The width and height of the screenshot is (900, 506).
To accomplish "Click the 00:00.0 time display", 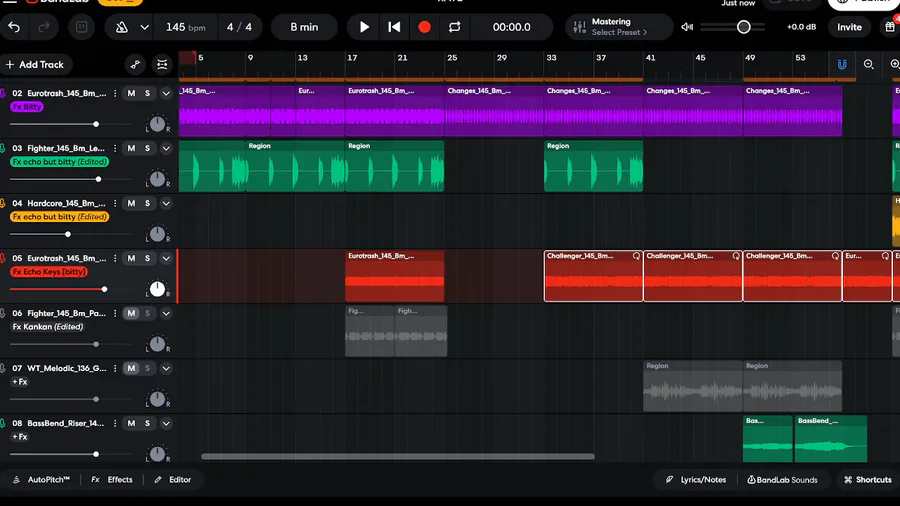I will tap(511, 27).
